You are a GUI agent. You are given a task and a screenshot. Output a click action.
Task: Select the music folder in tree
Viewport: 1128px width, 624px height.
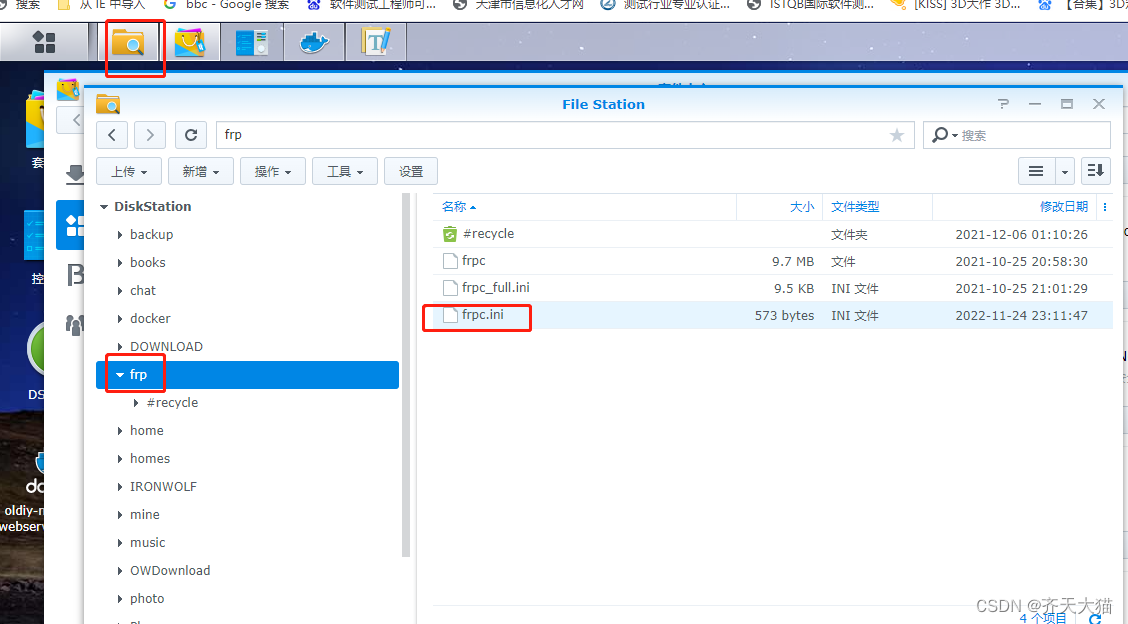(147, 543)
